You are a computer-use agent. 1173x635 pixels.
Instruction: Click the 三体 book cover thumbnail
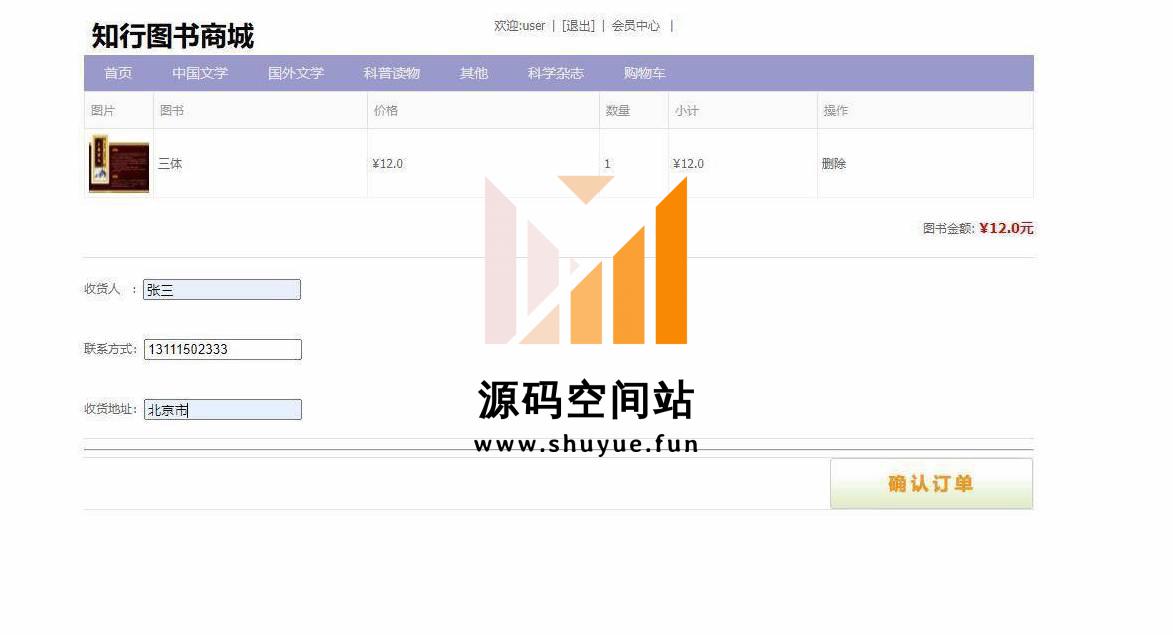click(x=119, y=163)
